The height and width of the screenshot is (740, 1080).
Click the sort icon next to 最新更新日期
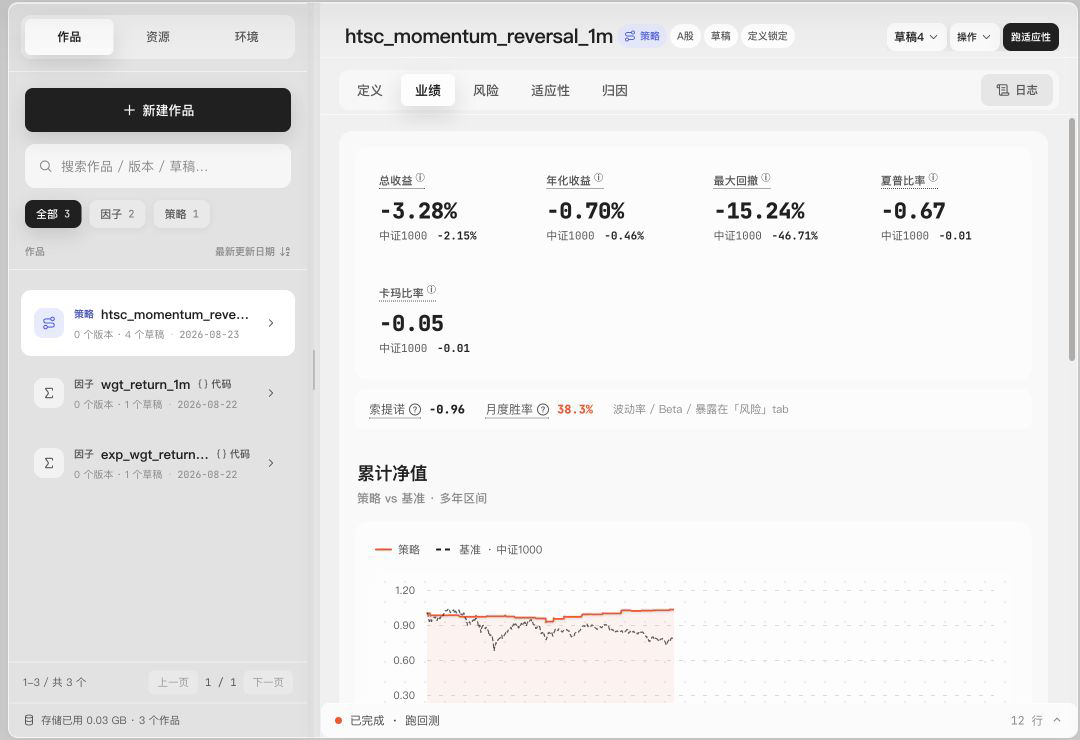click(x=285, y=251)
